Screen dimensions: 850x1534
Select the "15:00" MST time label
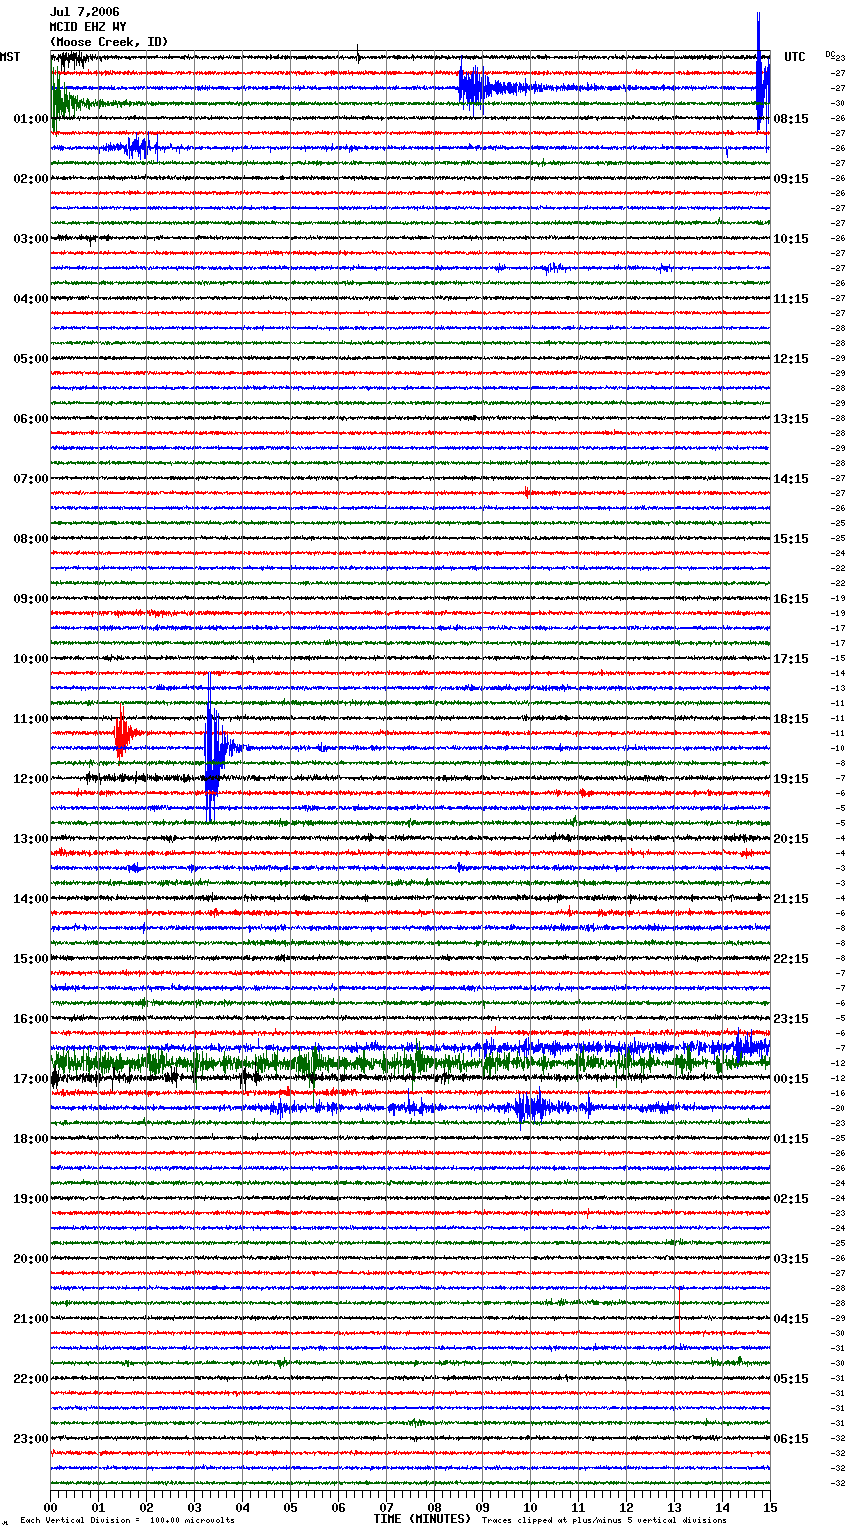click(x=31, y=959)
